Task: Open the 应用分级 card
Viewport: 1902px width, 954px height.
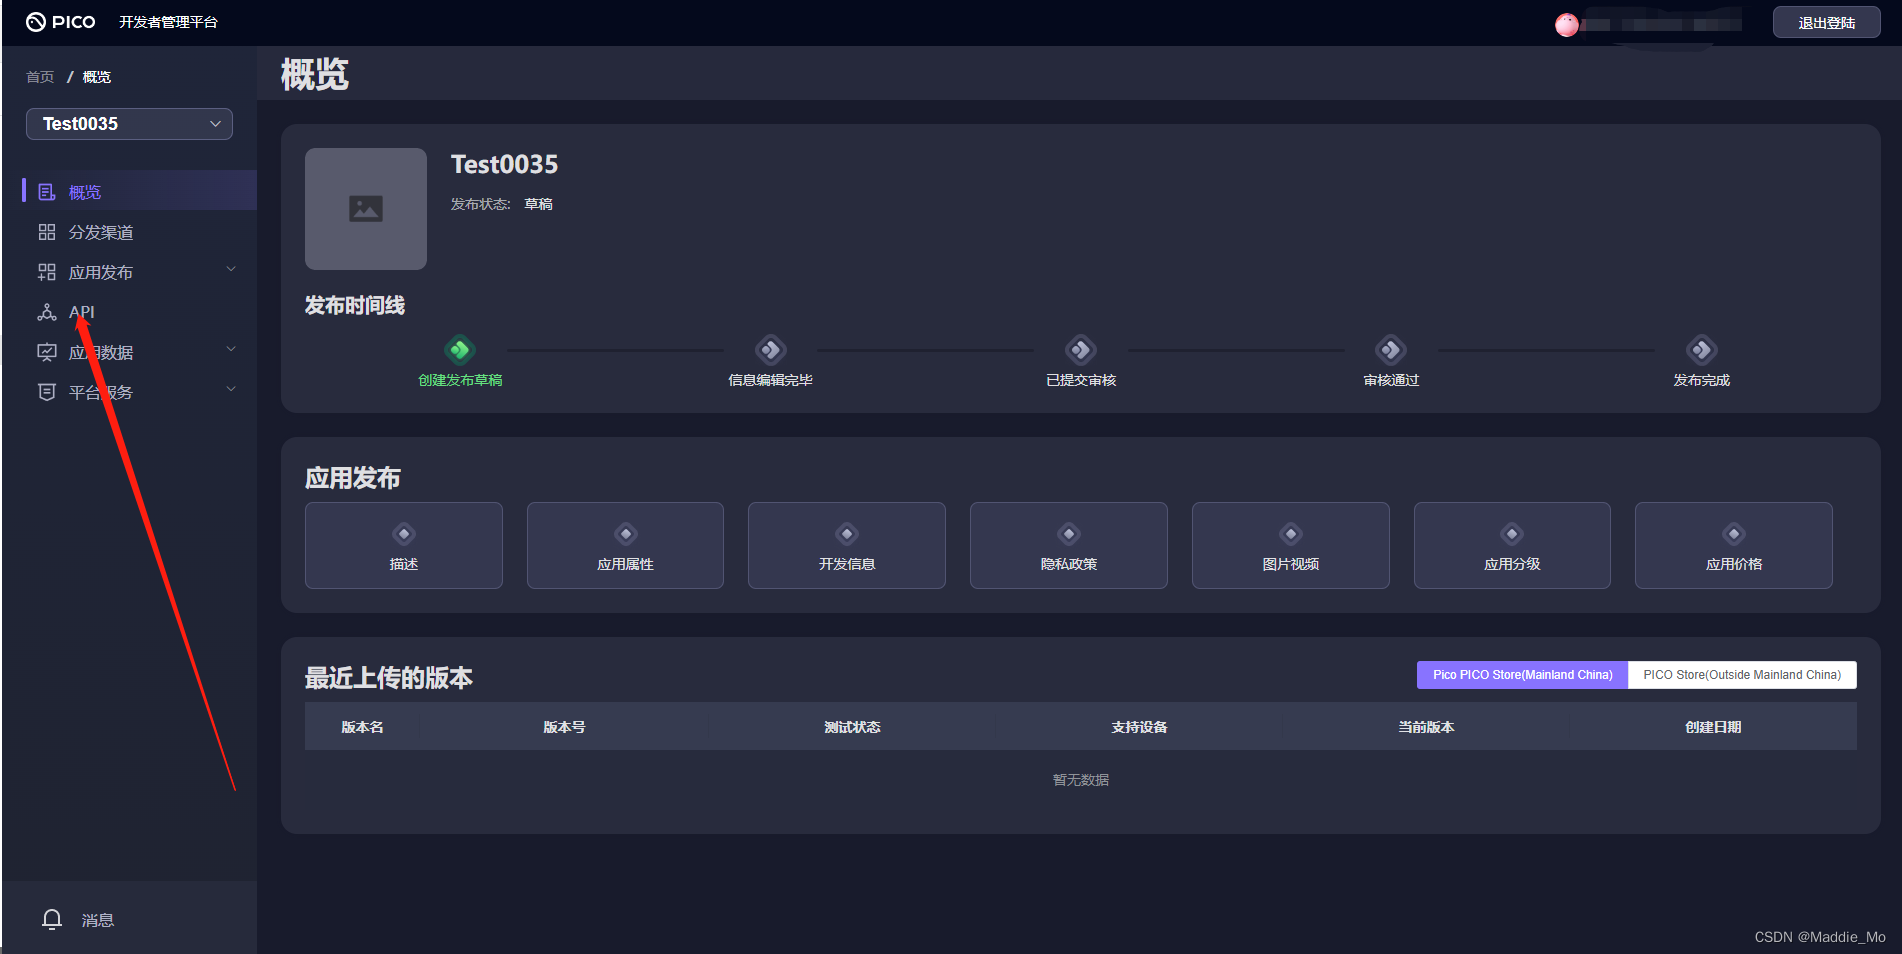Action: (1512, 546)
